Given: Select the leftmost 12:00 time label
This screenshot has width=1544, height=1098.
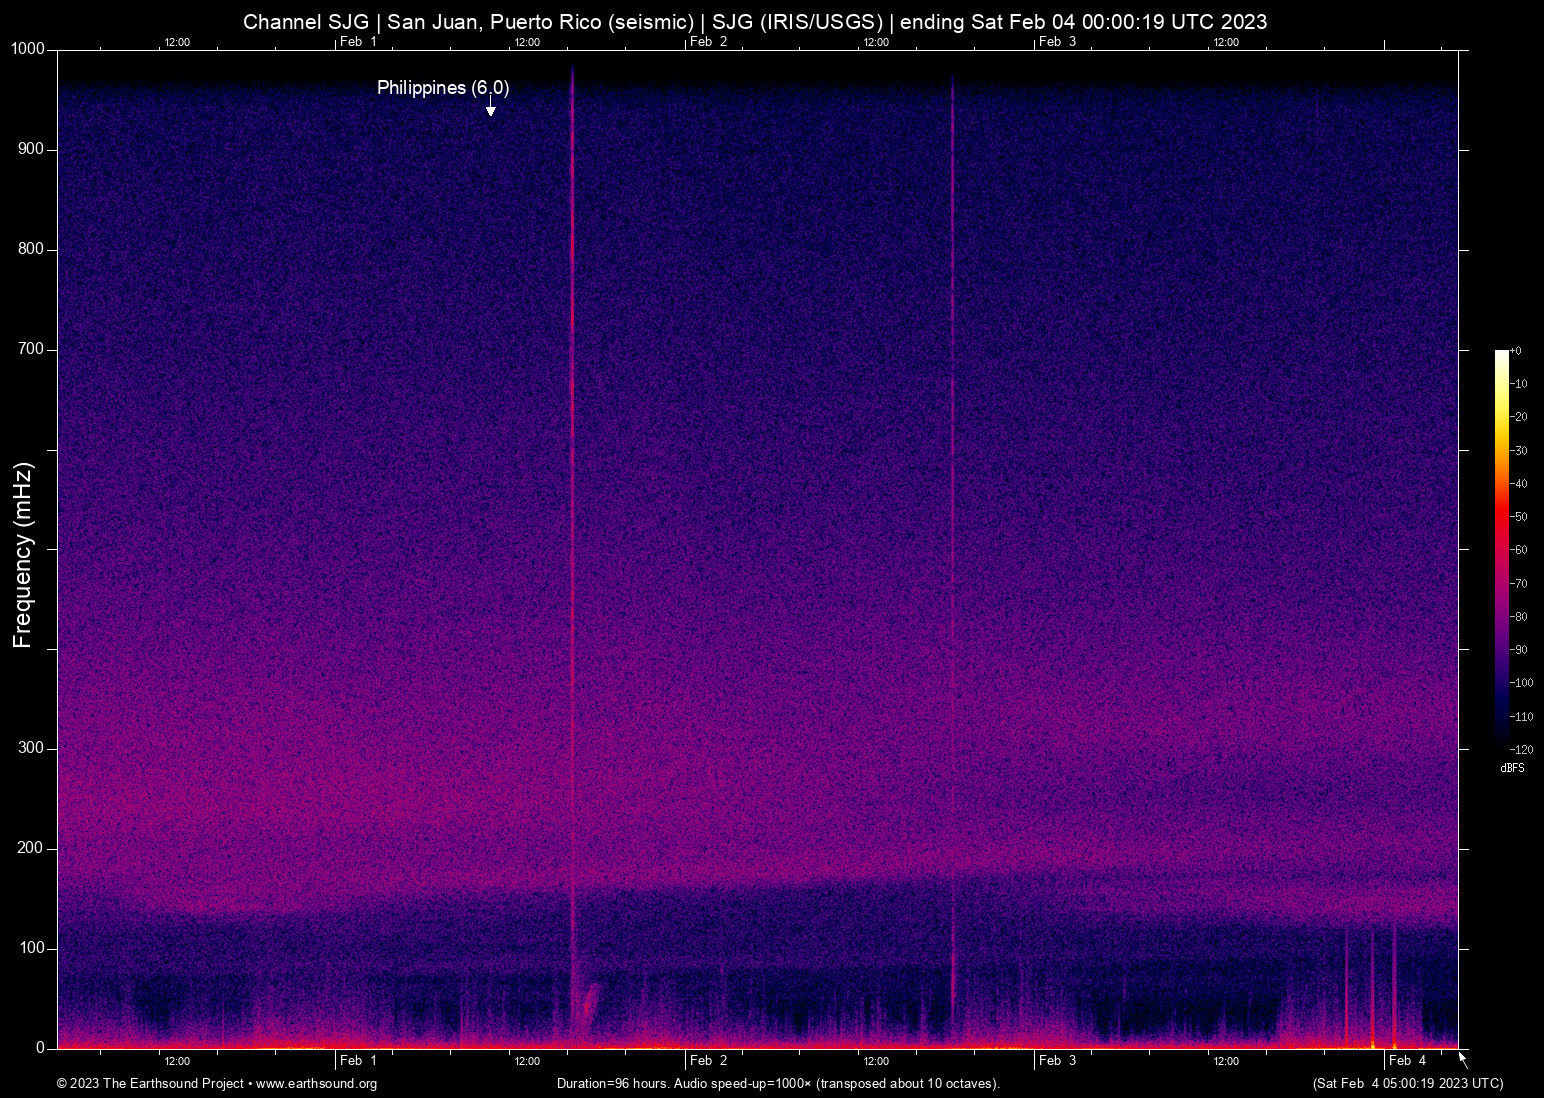Looking at the screenshot, I should pos(176,42).
